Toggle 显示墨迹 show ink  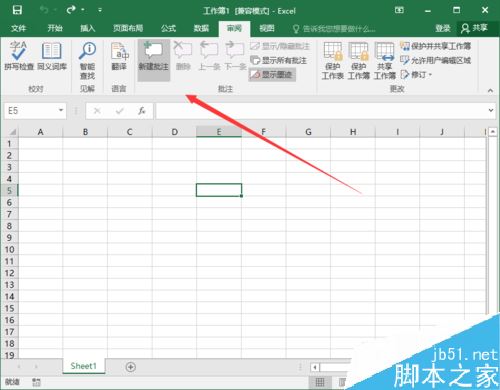pos(272,74)
